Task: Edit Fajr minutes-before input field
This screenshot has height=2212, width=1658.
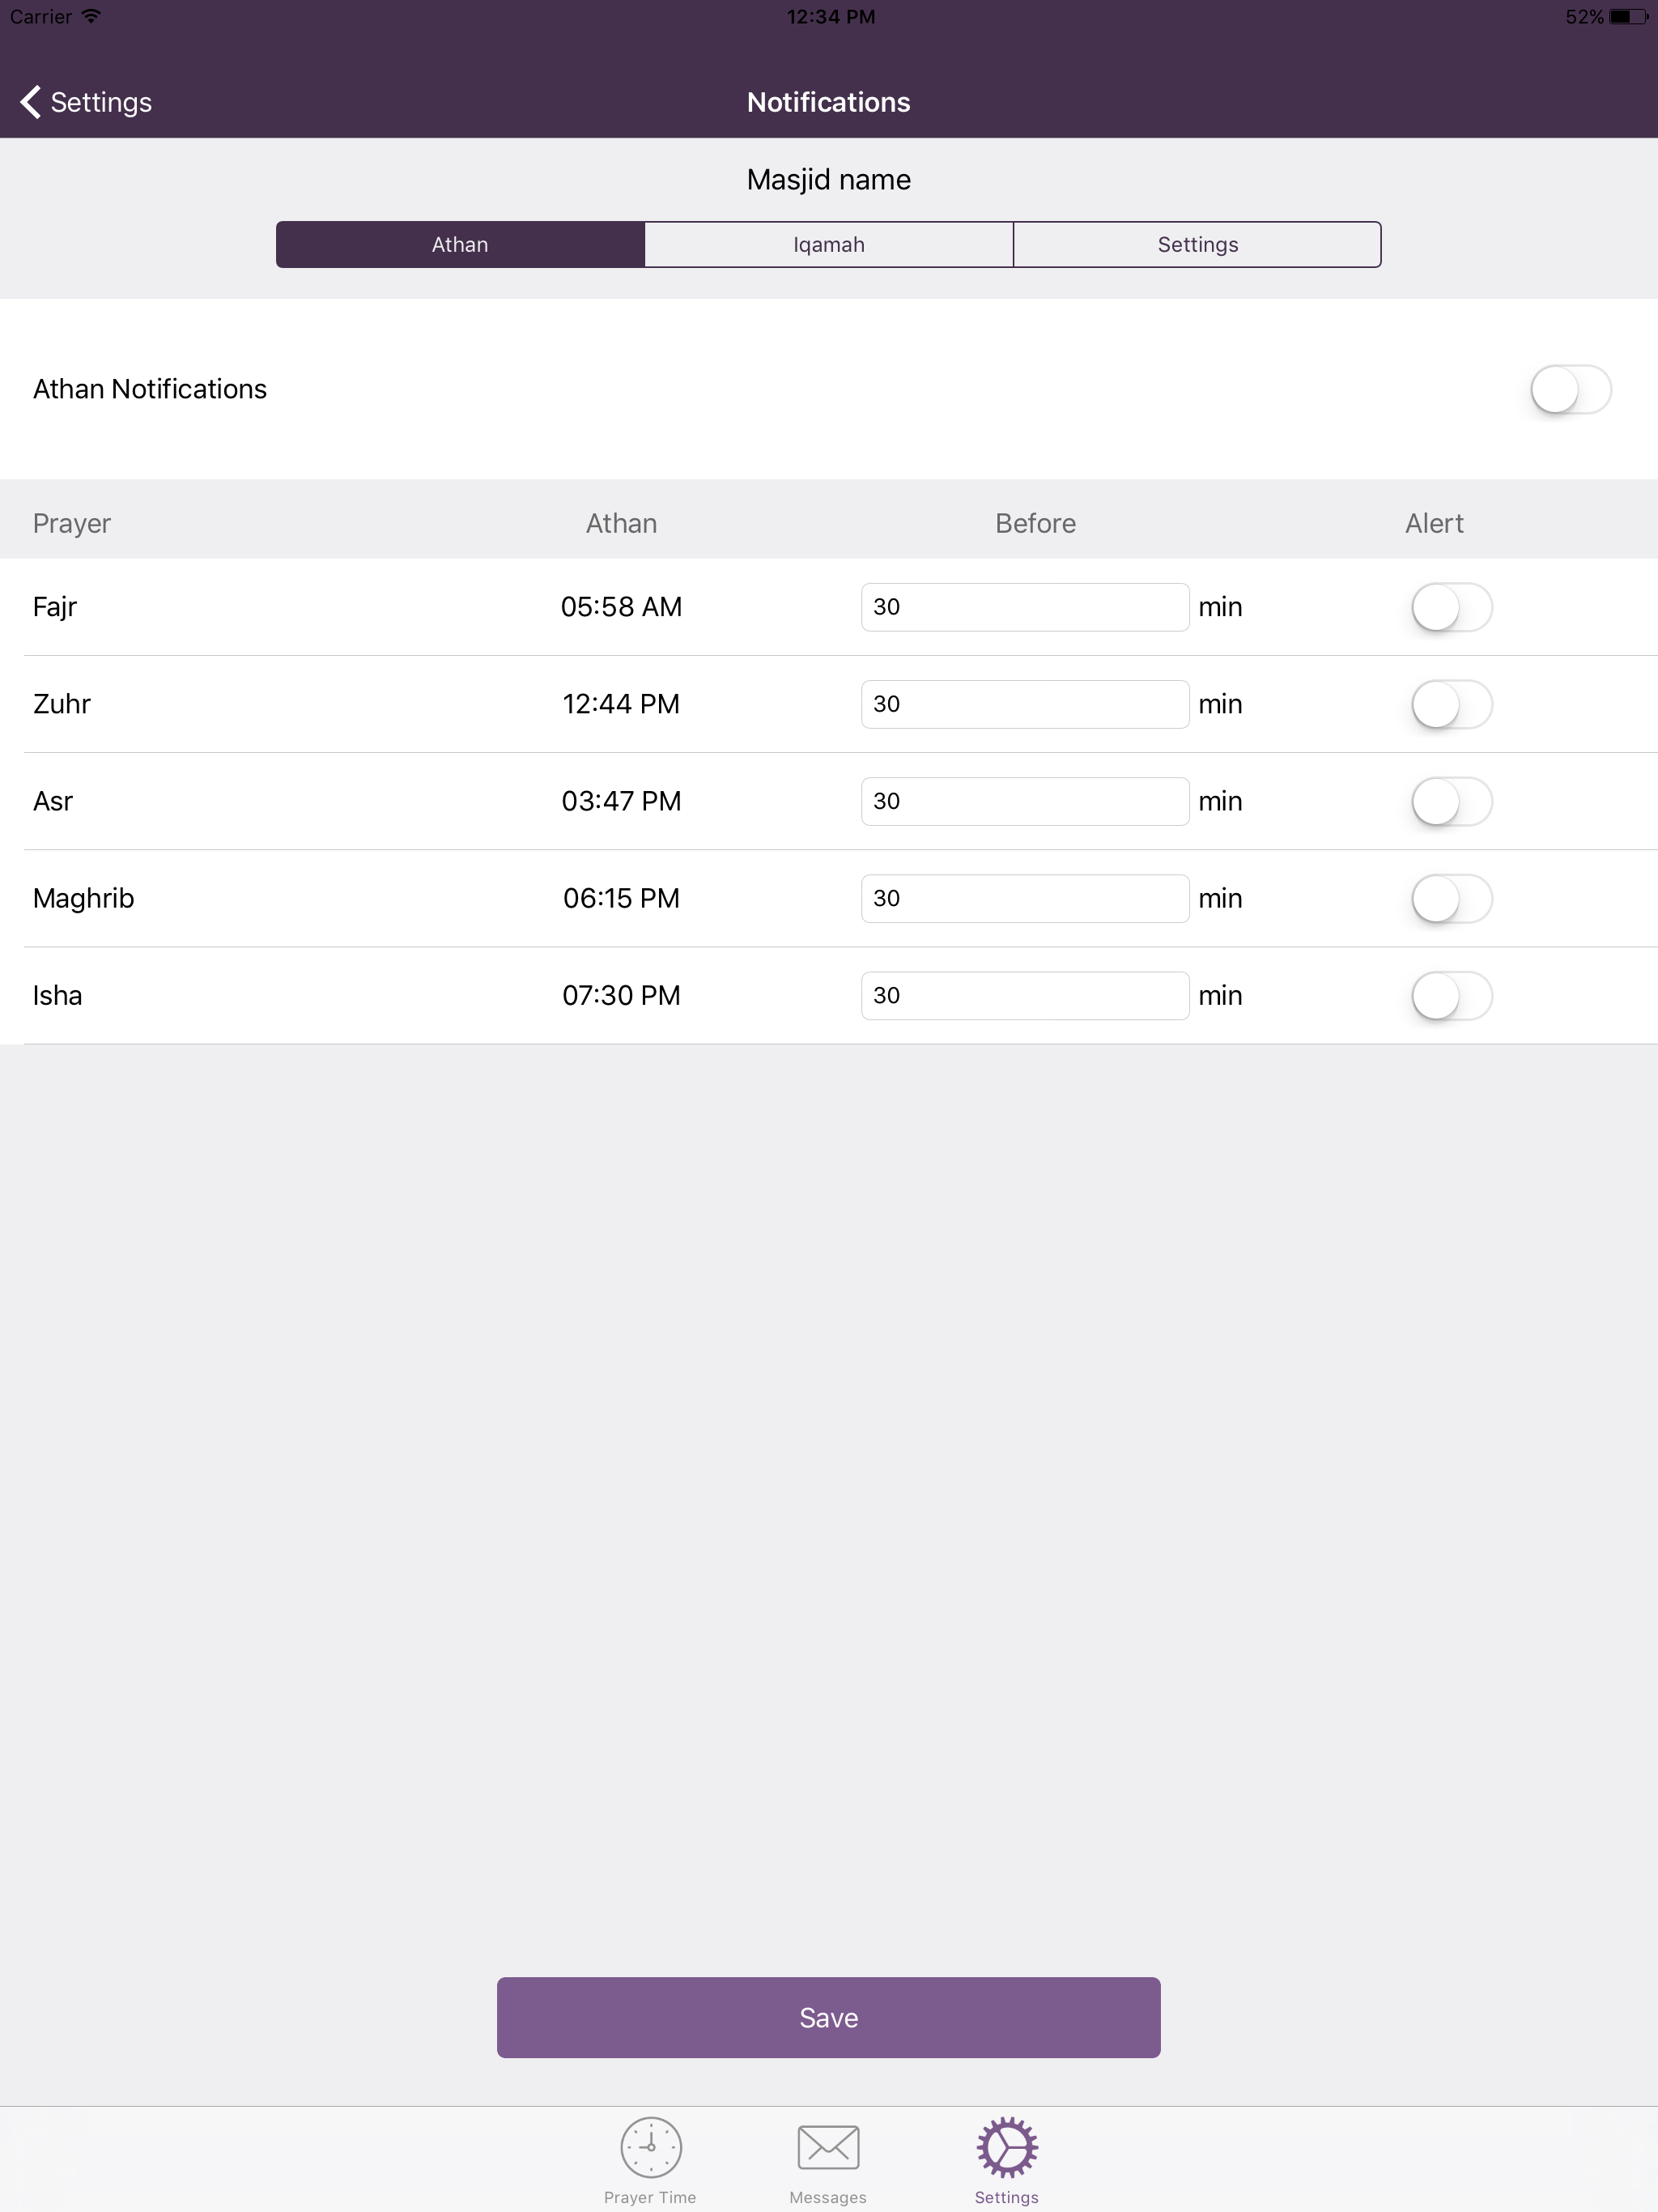Action: [x=1024, y=607]
